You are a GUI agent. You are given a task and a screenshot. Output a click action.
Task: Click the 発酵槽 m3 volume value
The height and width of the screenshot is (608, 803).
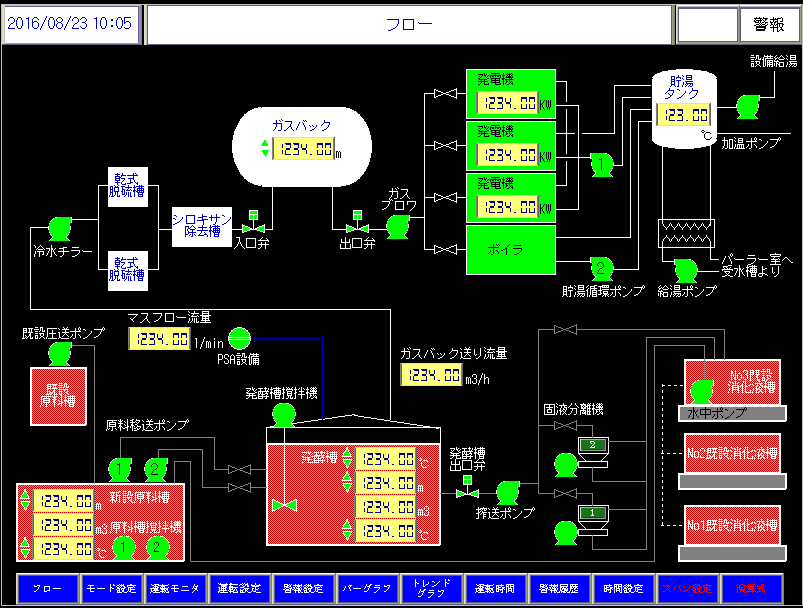click(386, 507)
